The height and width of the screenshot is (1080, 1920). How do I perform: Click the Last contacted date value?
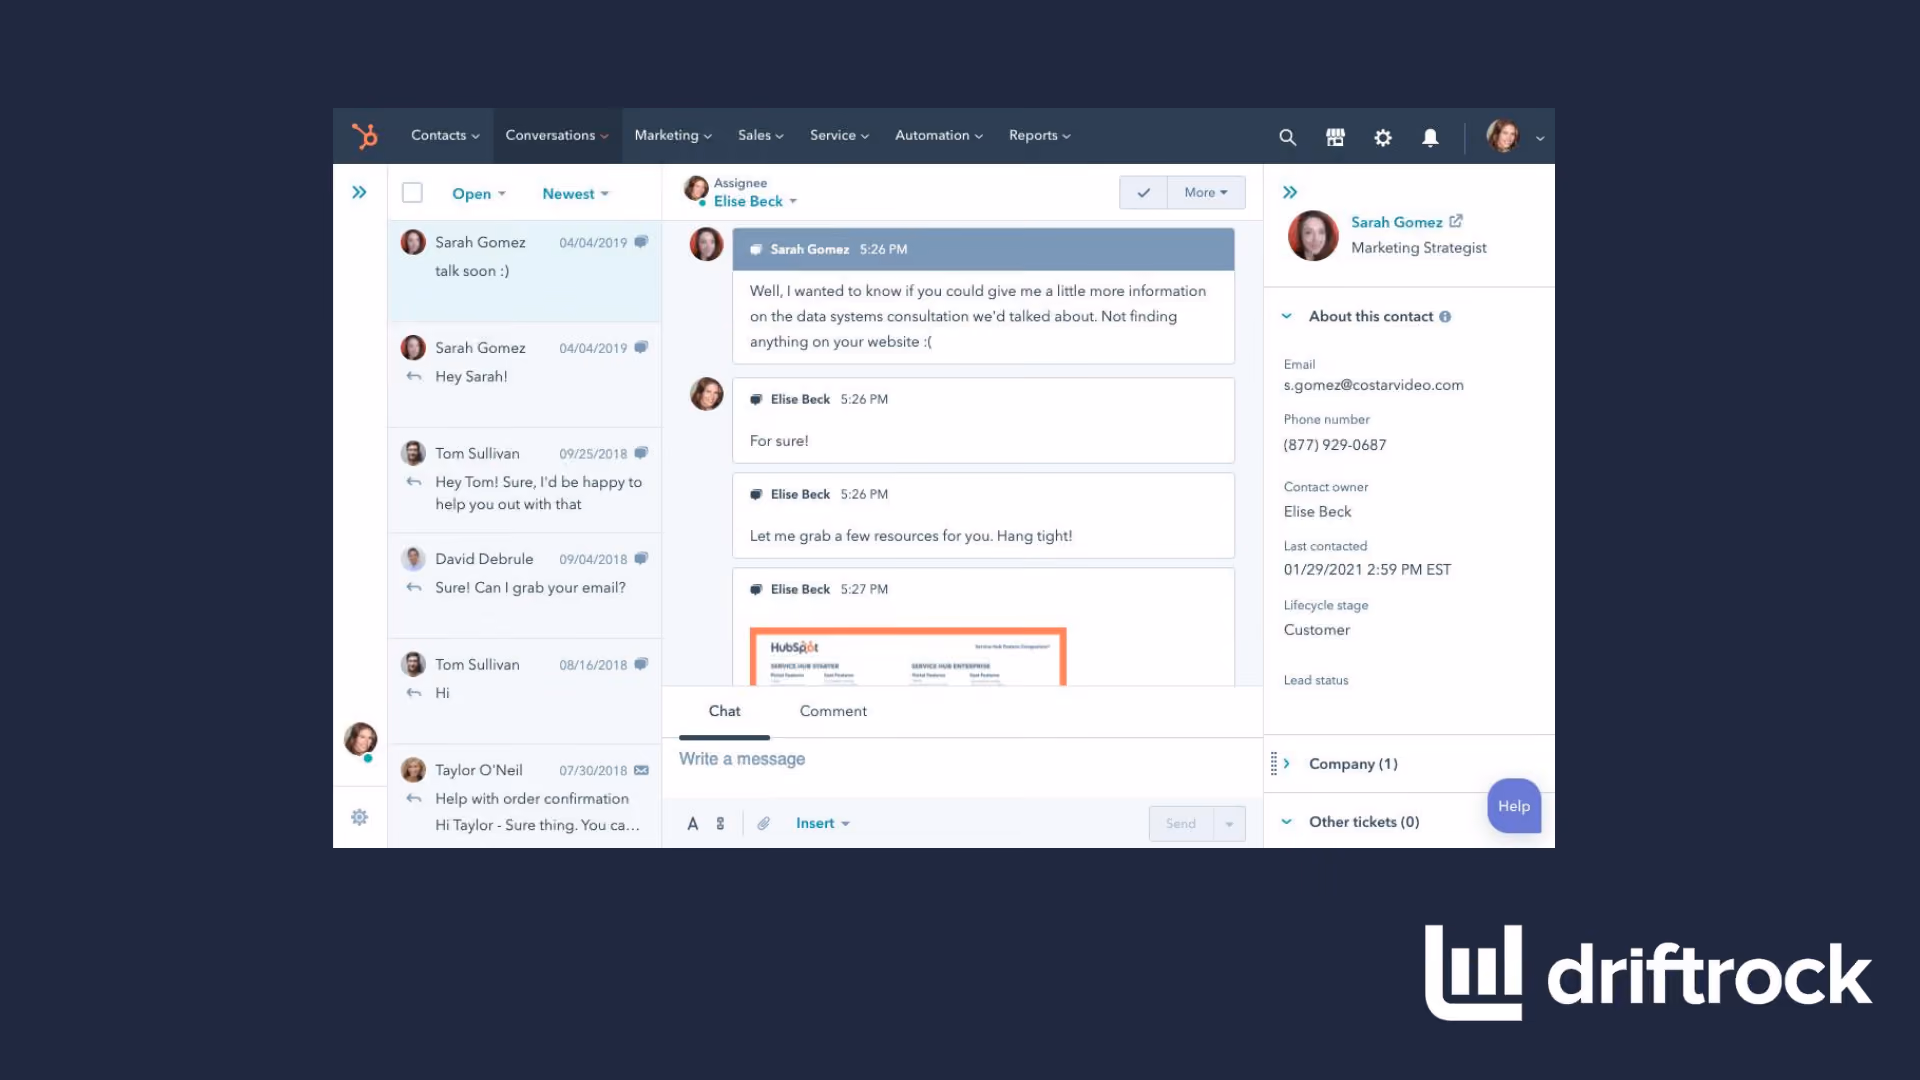(x=1367, y=570)
